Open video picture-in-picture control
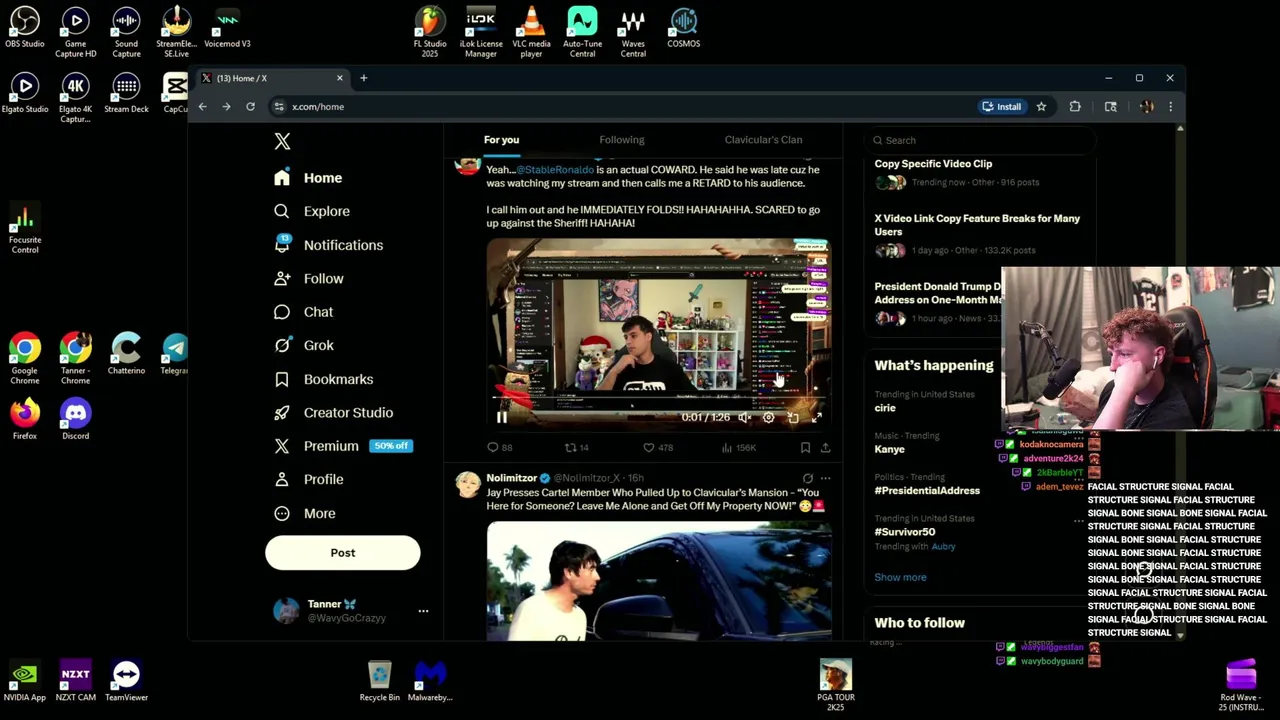This screenshot has height=720, width=1280. 793,417
